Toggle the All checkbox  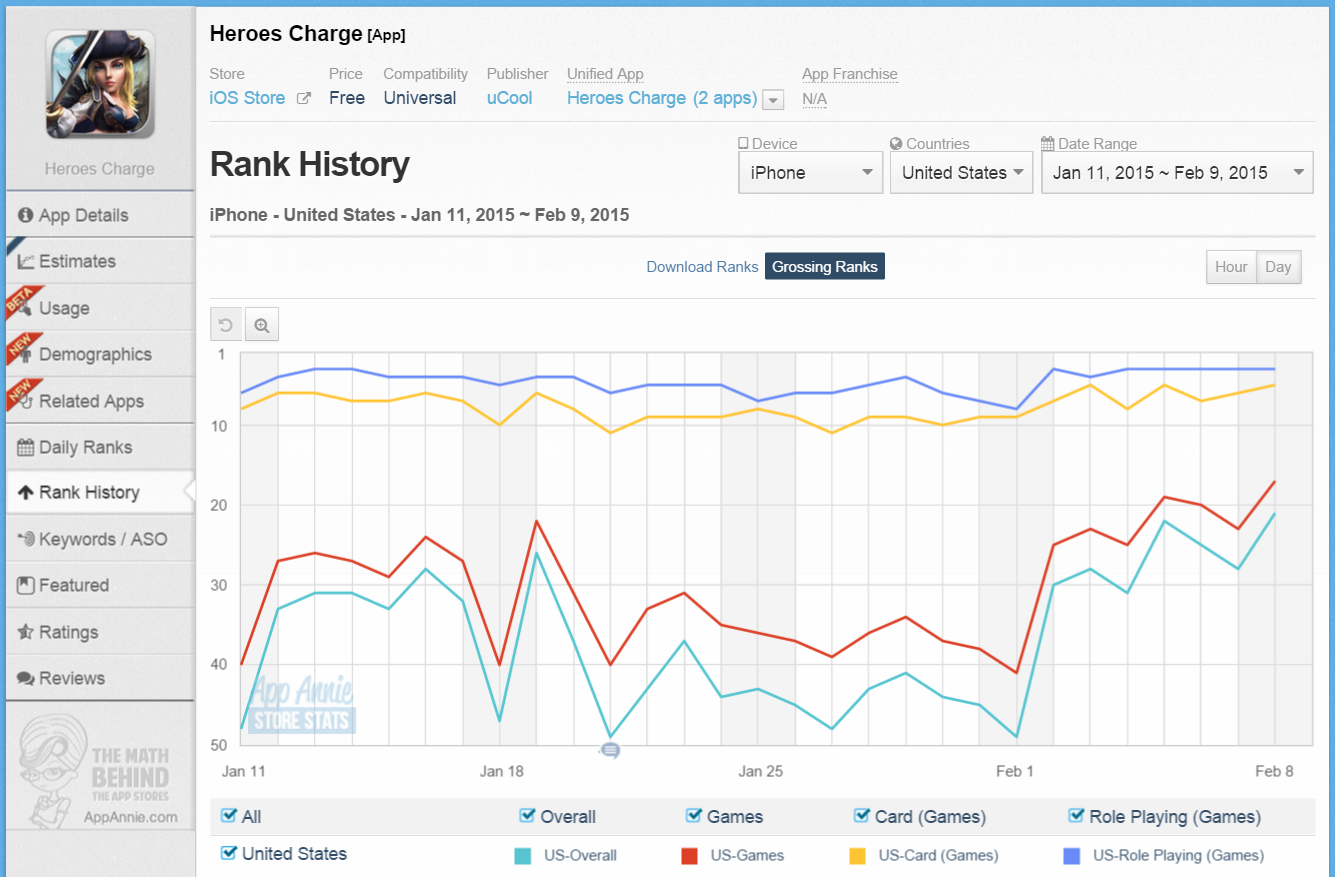point(228,816)
